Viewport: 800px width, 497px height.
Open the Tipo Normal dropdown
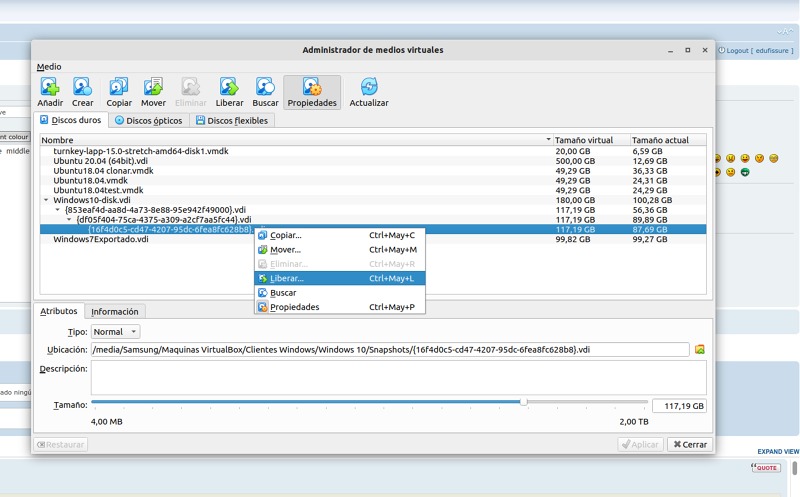[115, 331]
